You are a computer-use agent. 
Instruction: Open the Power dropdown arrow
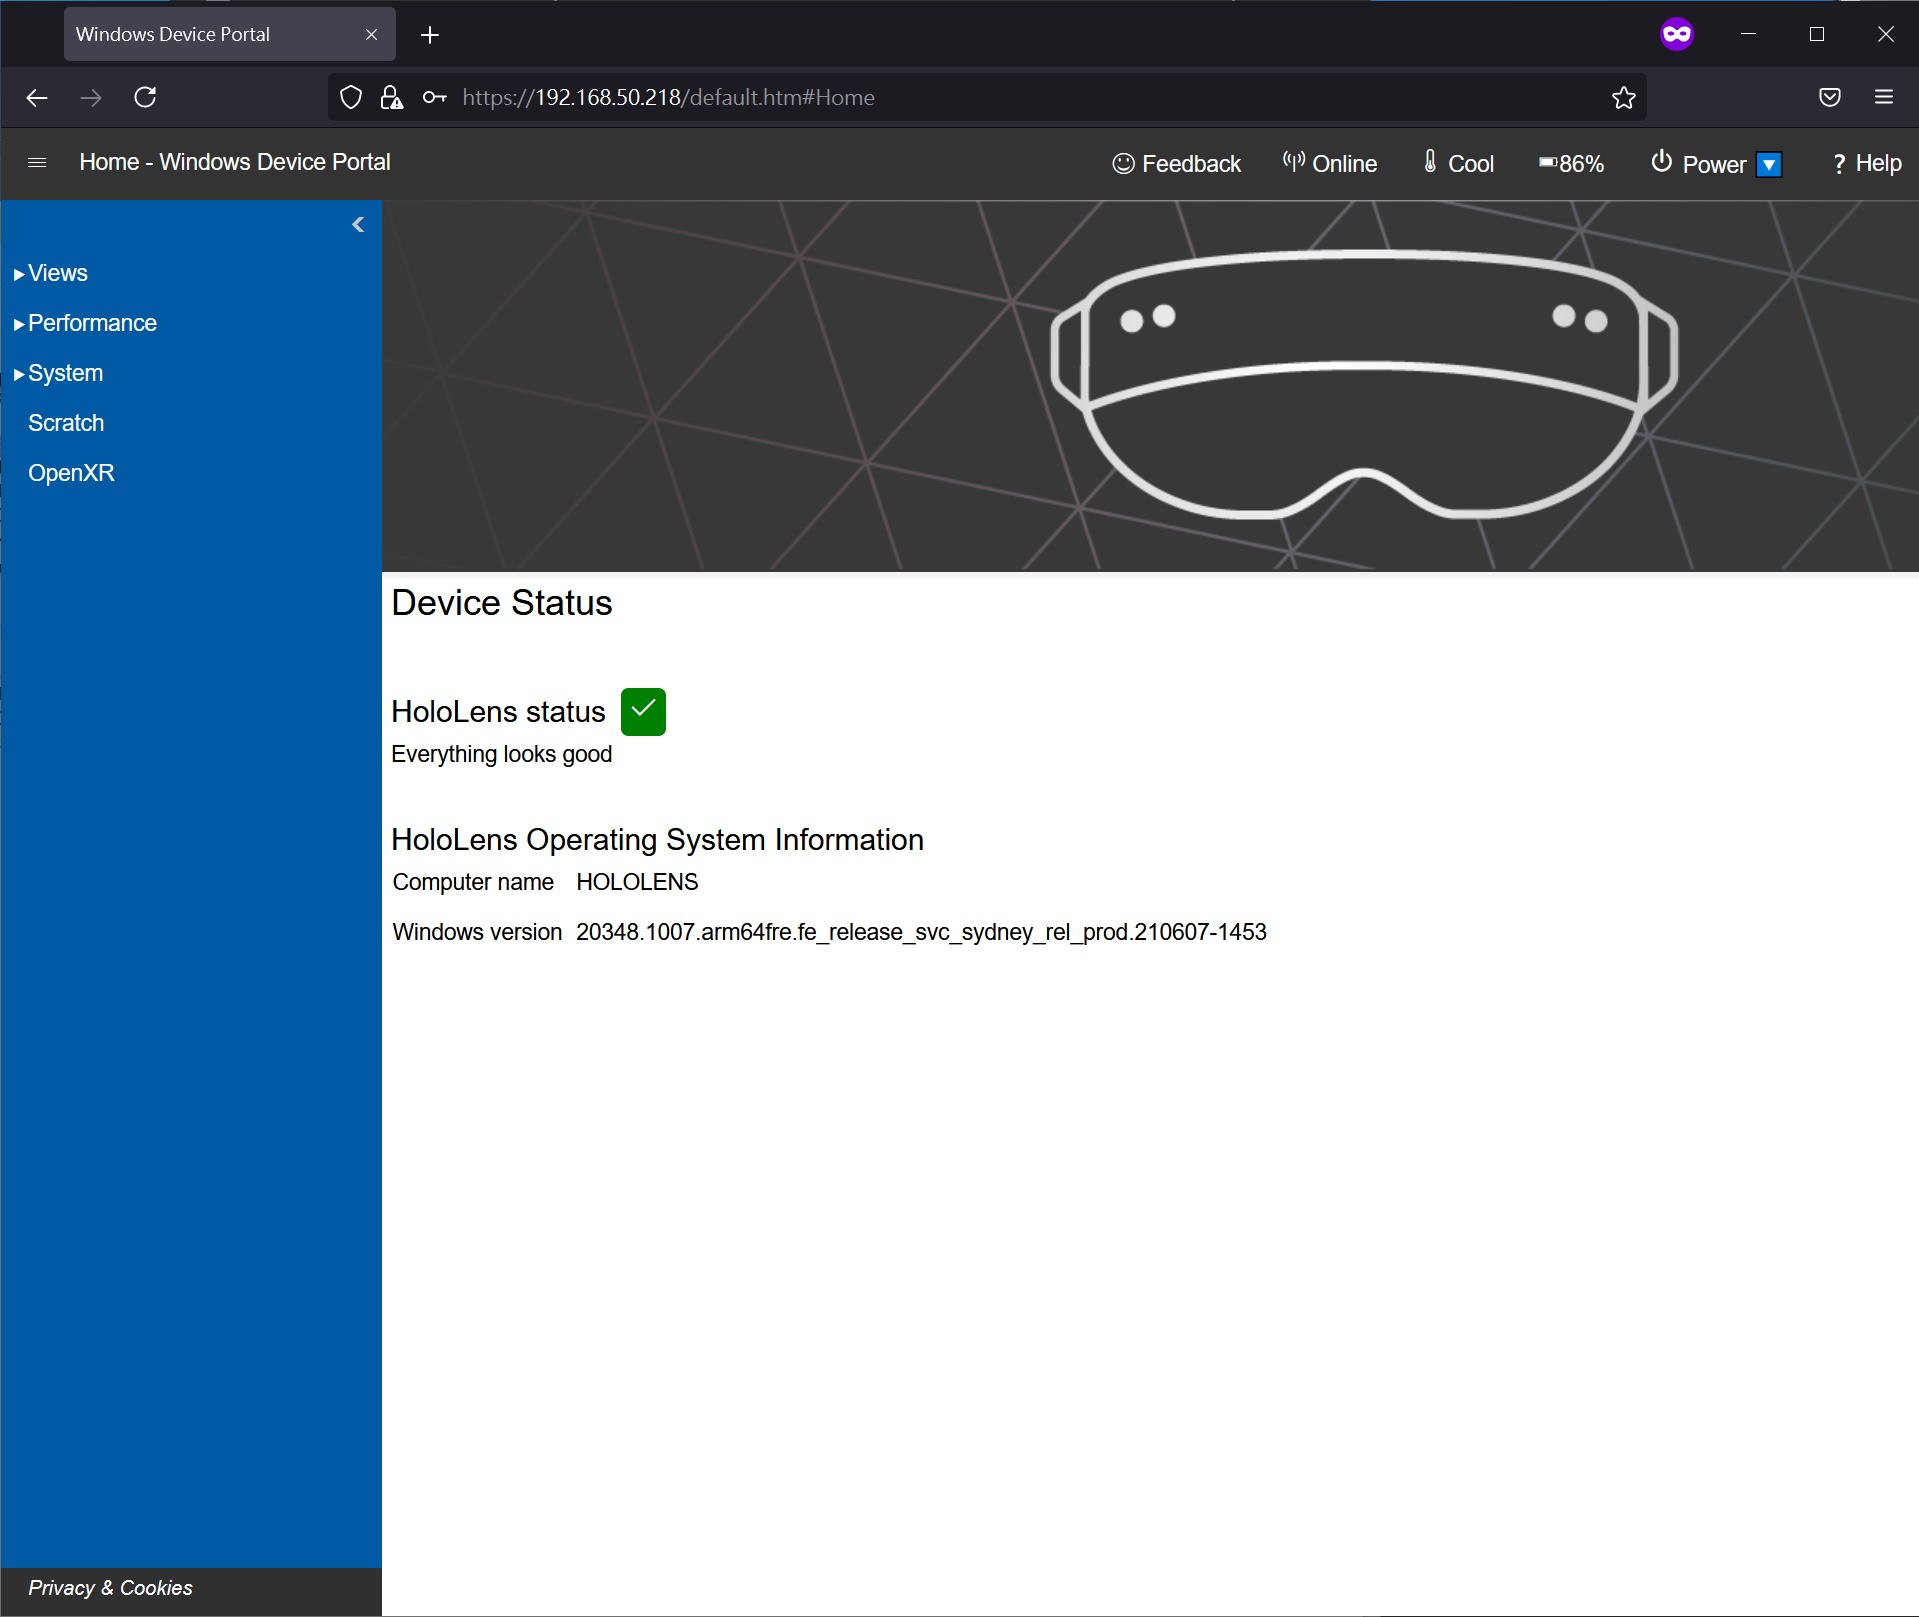point(1769,164)
